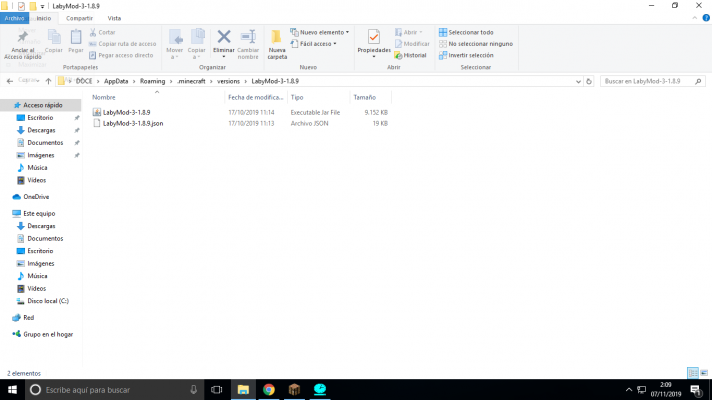Screen dimensions: 712x400
Task: Choose Copiar ruta de acceso
Action: 123,44
